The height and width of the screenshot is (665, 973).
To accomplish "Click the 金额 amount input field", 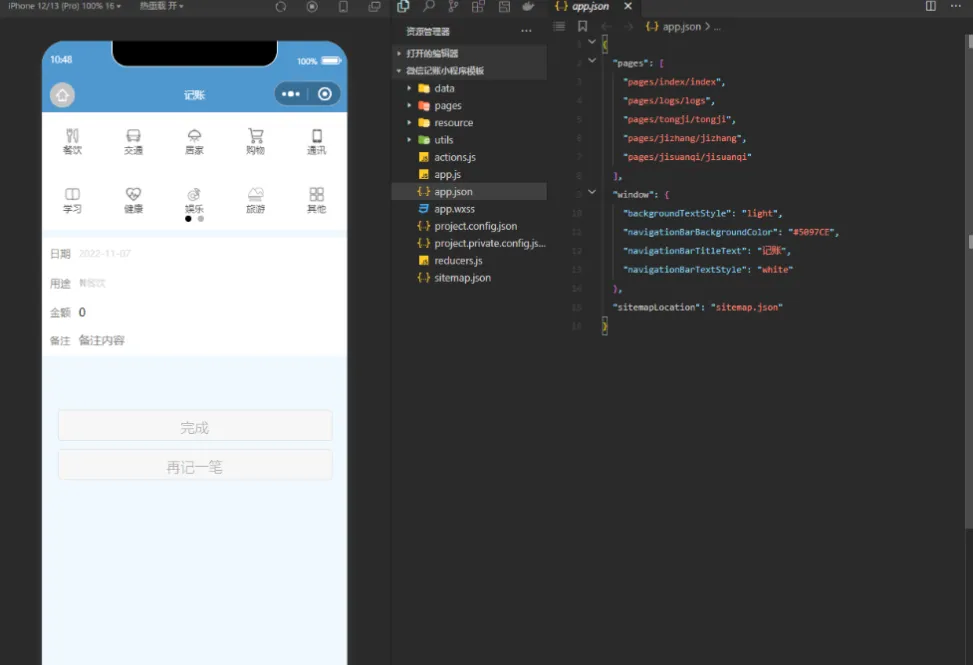I will click(x=200, y=313).
